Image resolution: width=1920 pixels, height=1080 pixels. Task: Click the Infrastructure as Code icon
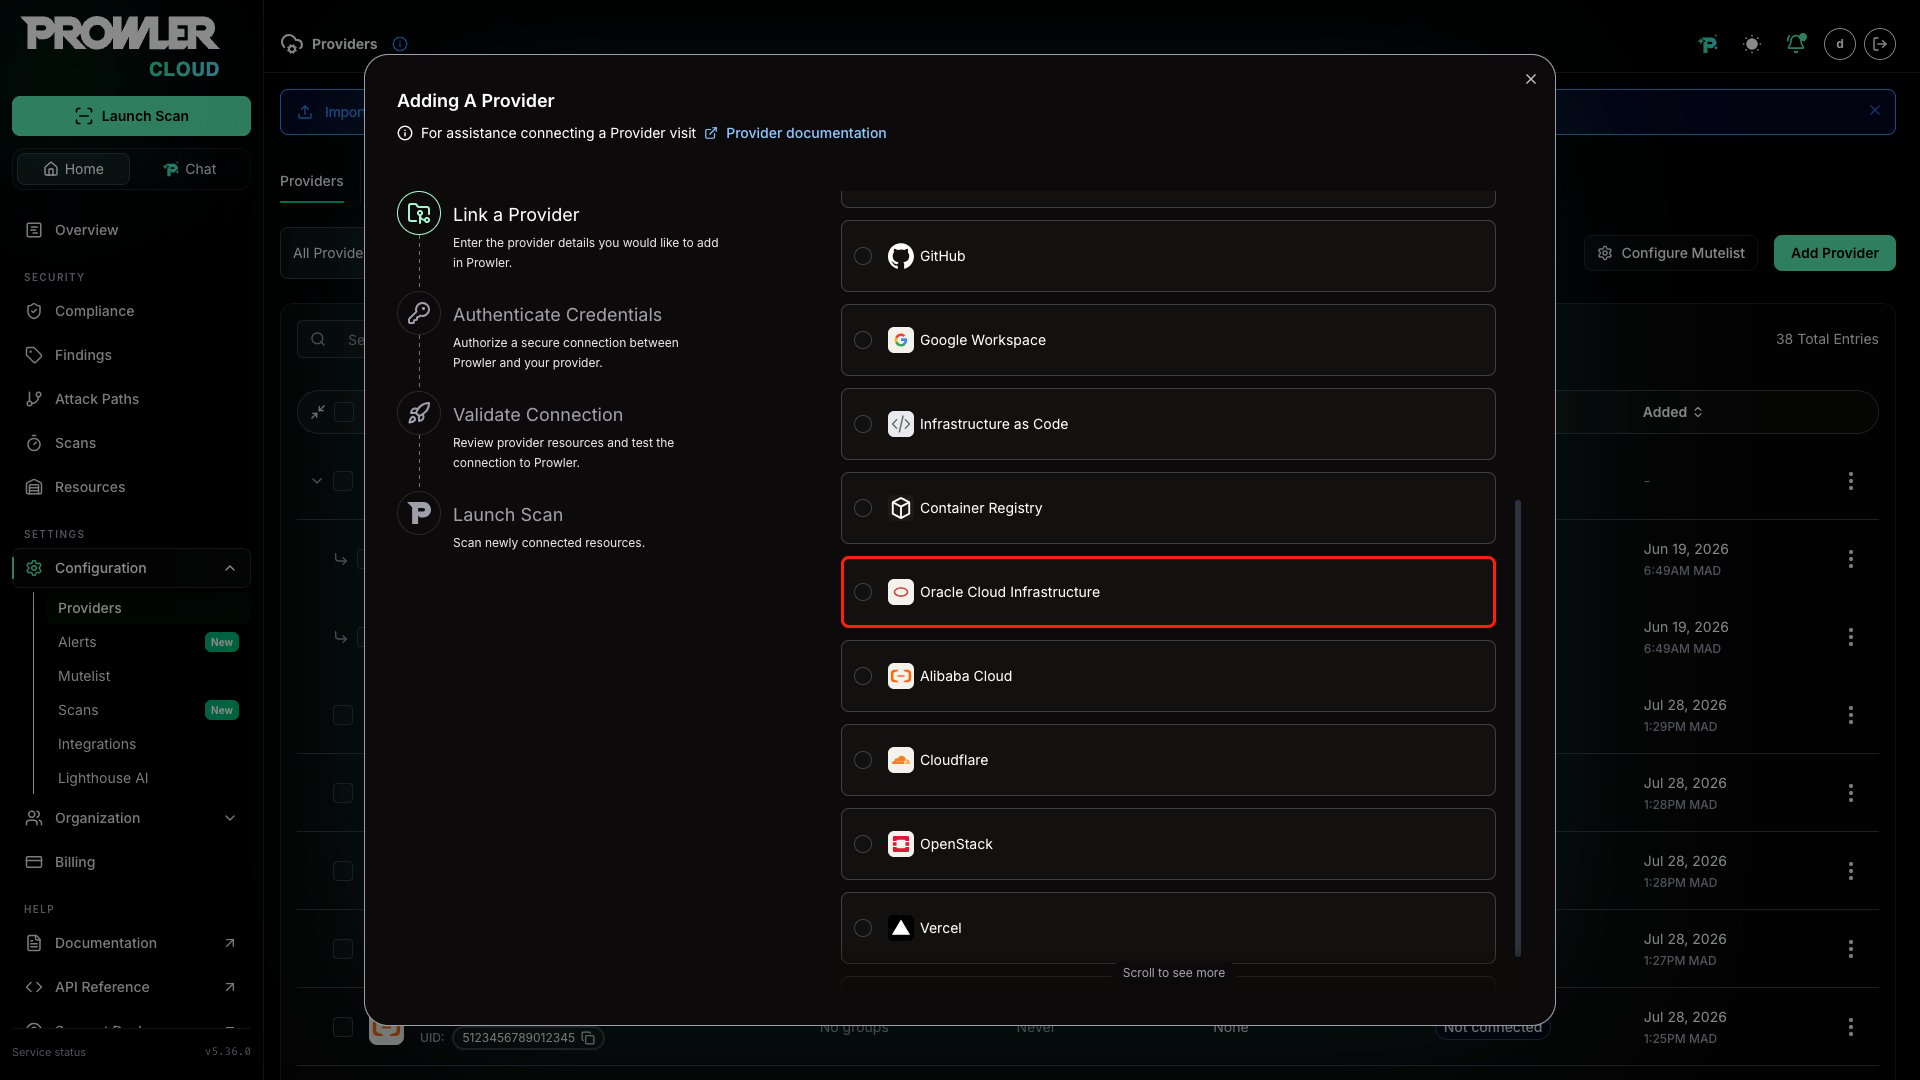[901, 424]
